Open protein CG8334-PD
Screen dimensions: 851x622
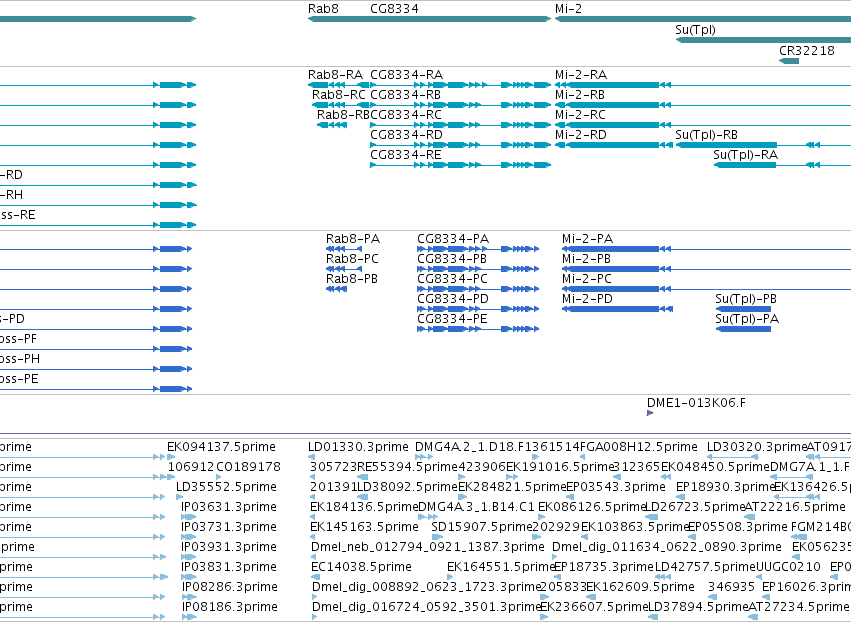453,299
